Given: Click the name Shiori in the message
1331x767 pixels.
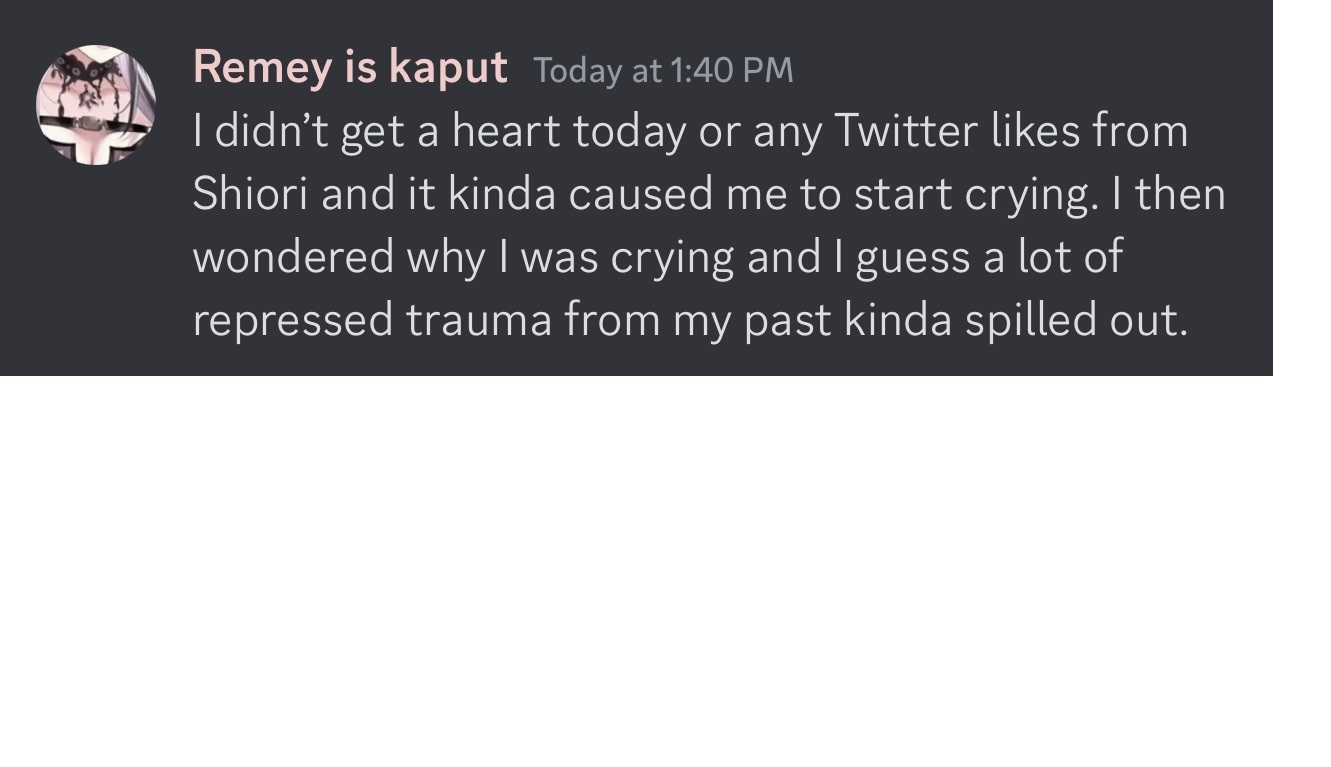Looking at the screenshot, I should 250,194.
